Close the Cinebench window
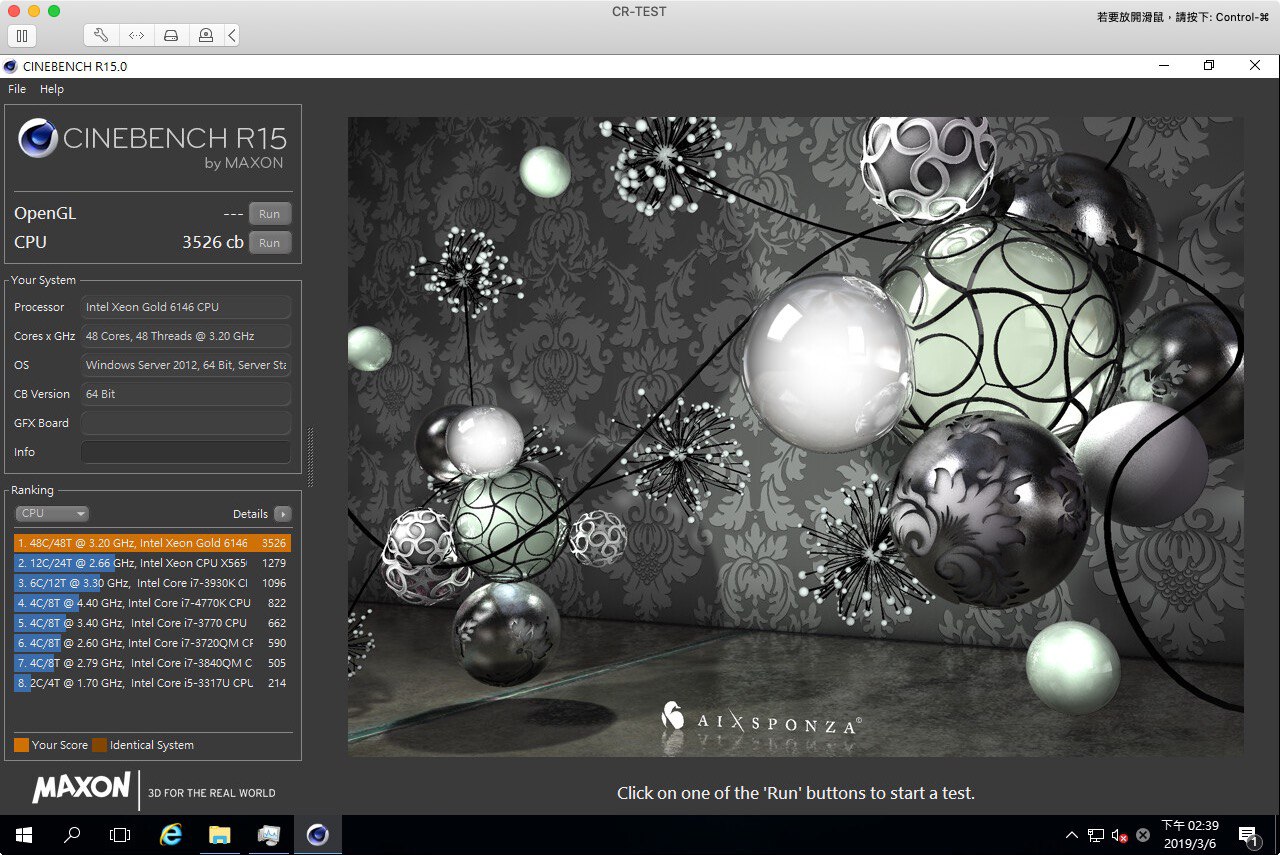Image resolution: width=1280 pixels, height=855 pixels. pos(1255,66)
